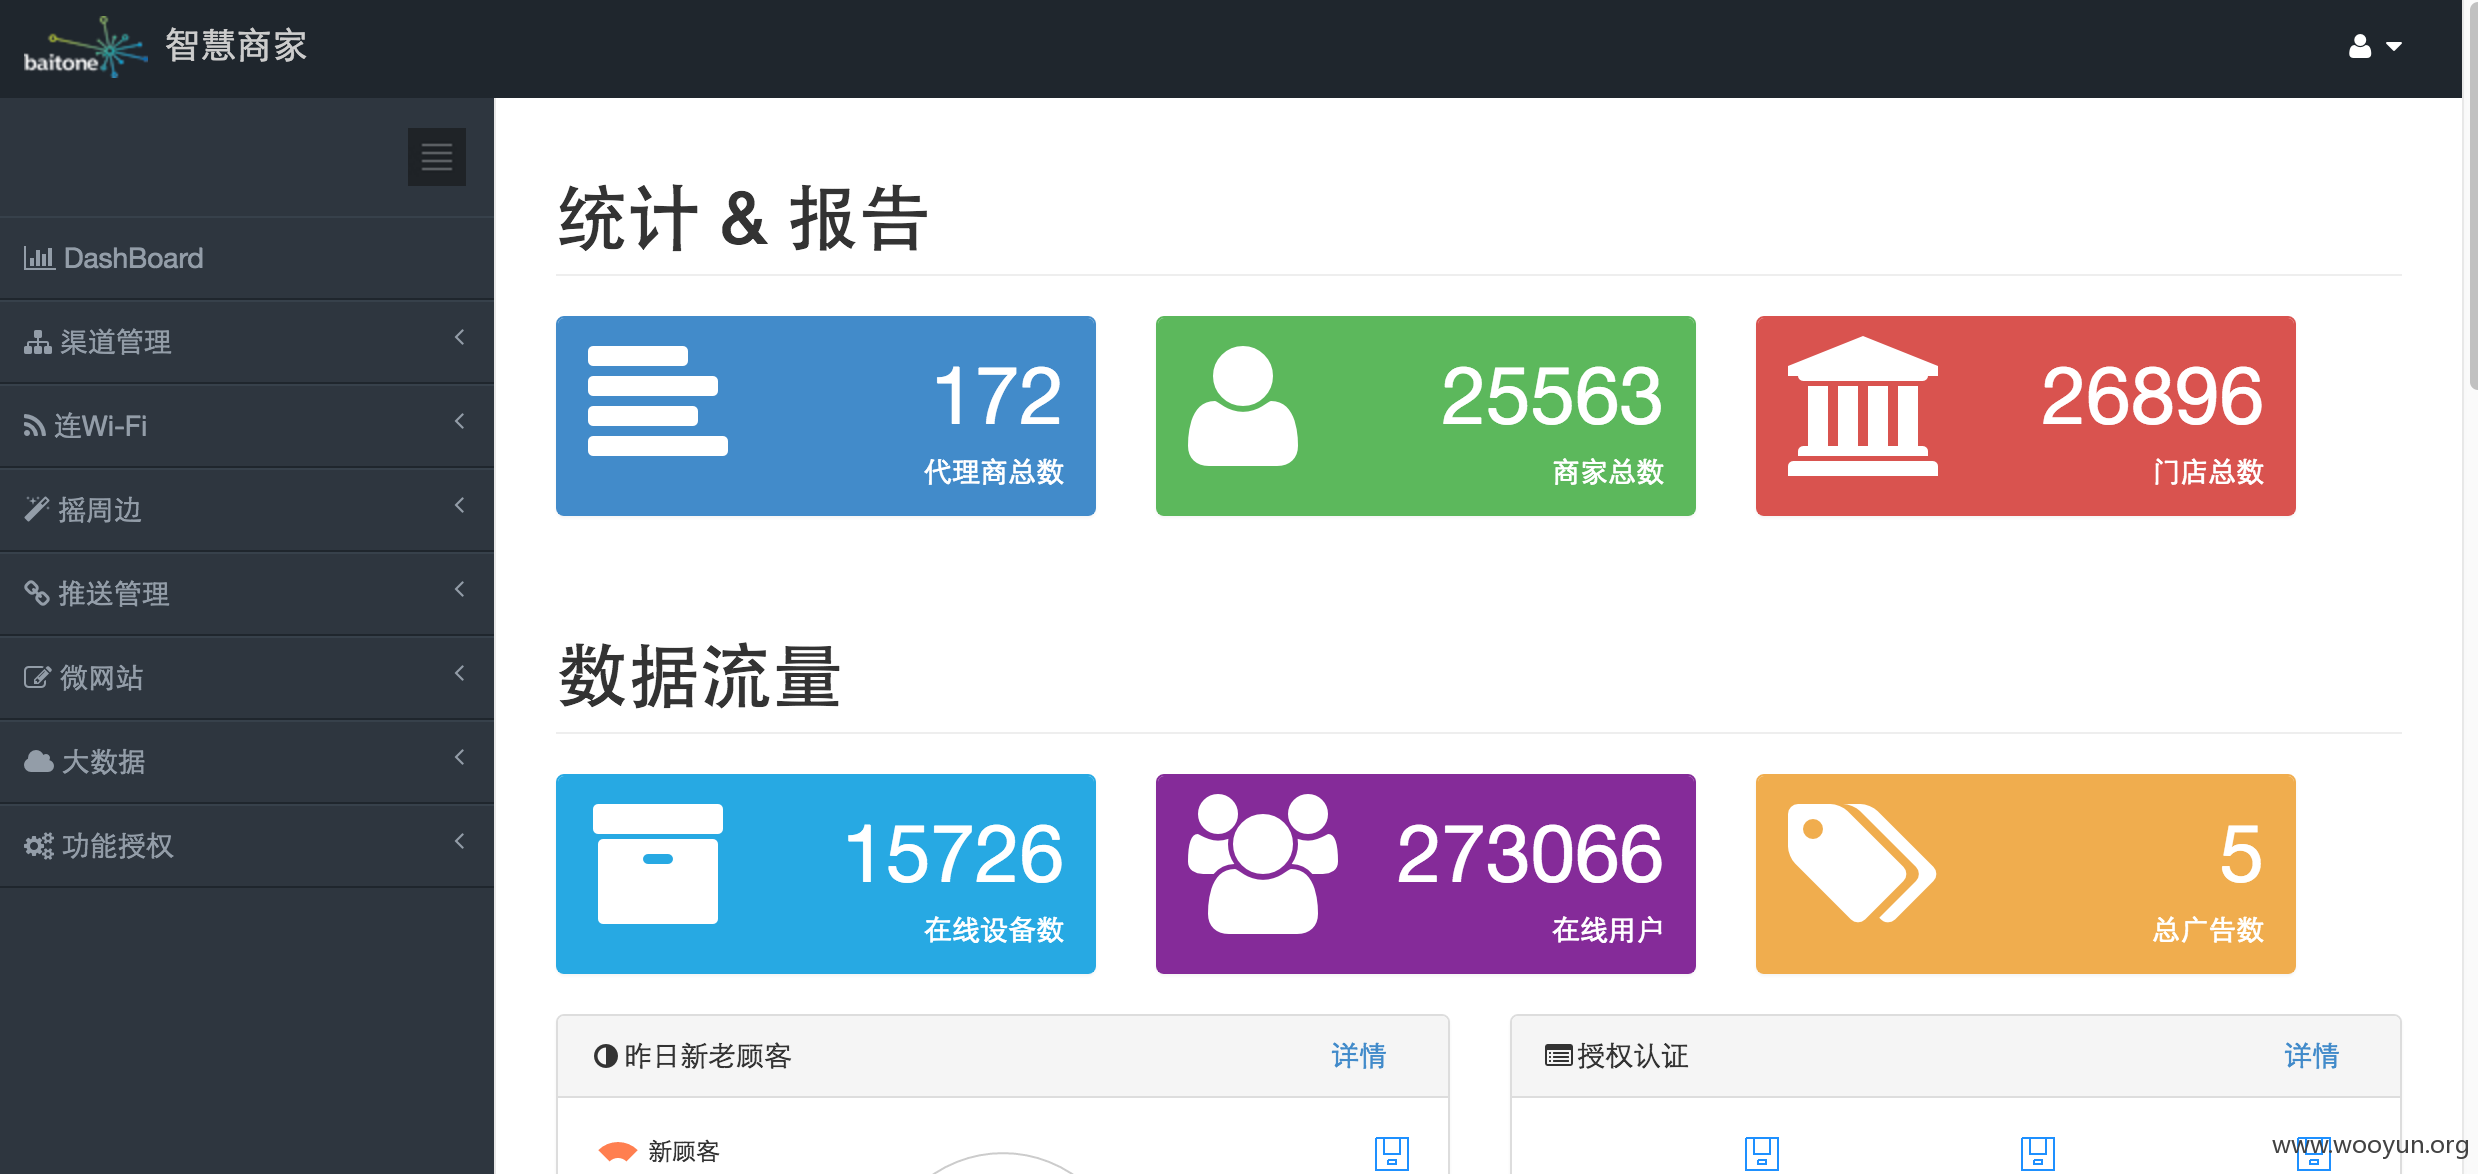Screen dimensions: 2478x1174
Task: Click the 连Wi-Fi signal icon
Action: [x=35, y=426]
